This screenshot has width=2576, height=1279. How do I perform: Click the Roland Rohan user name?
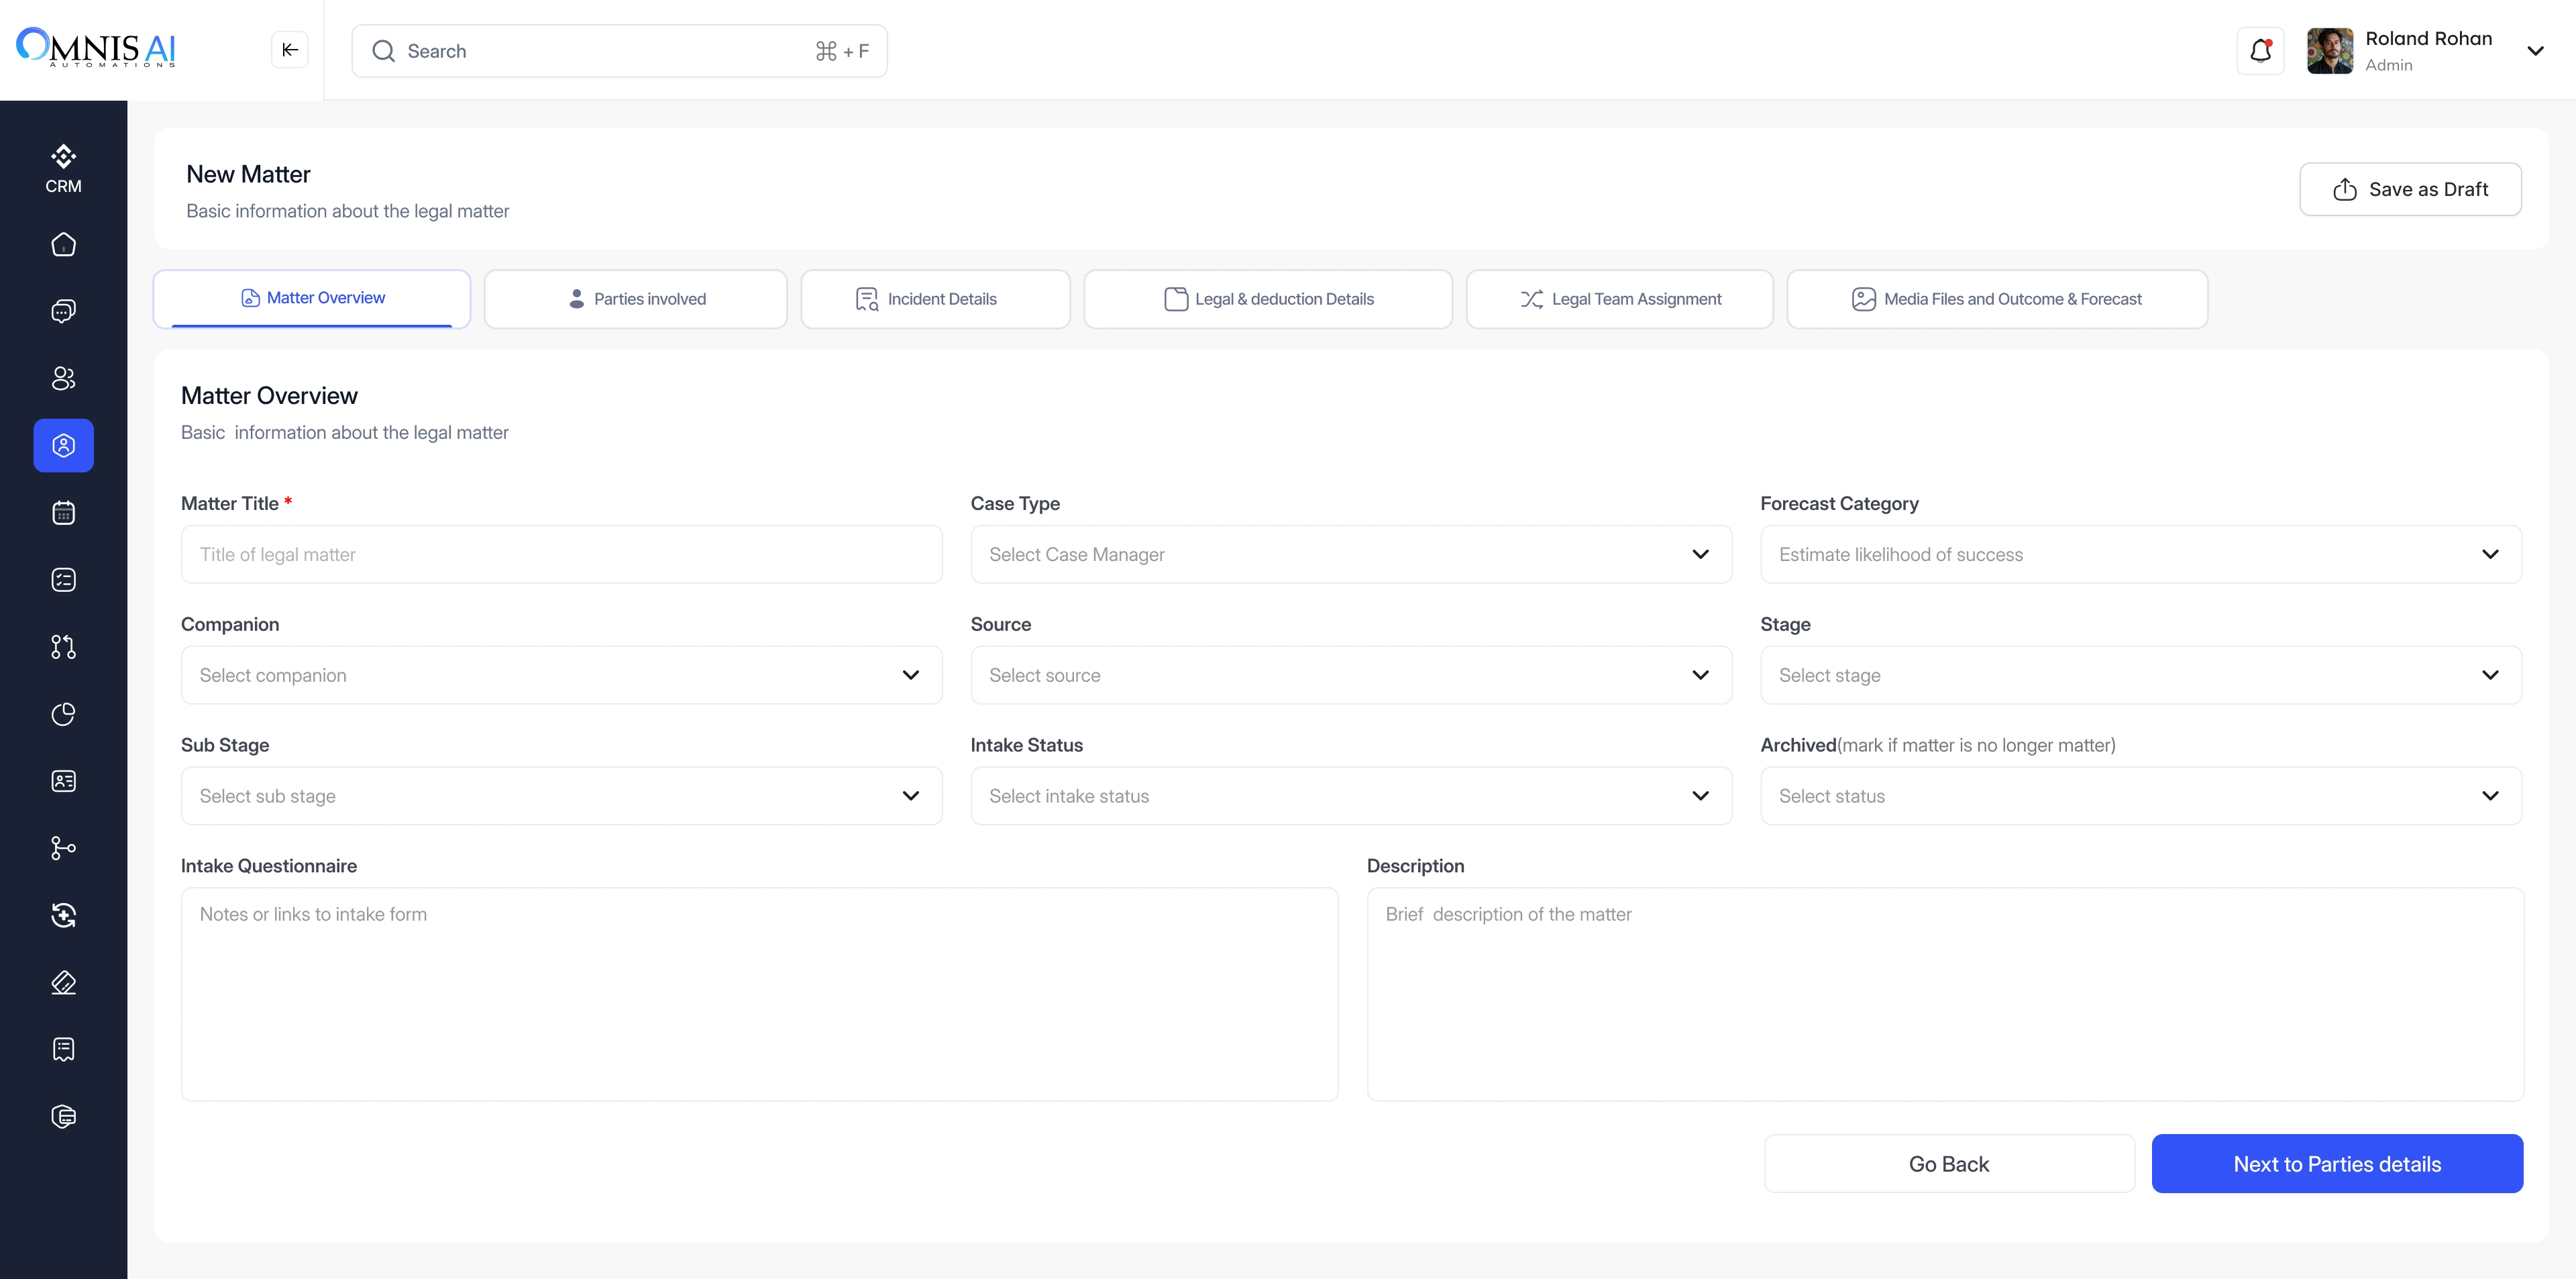coord(2428,39)
